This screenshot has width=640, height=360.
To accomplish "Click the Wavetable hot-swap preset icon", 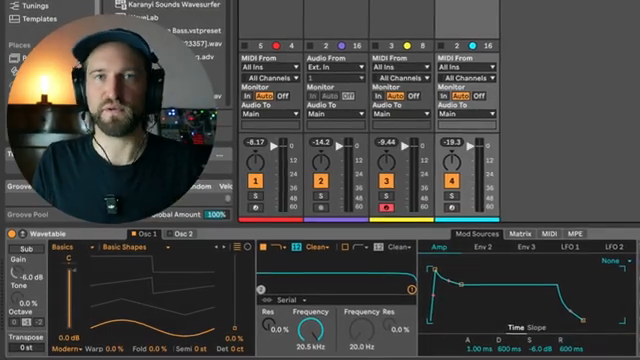I will click(22, 234).
